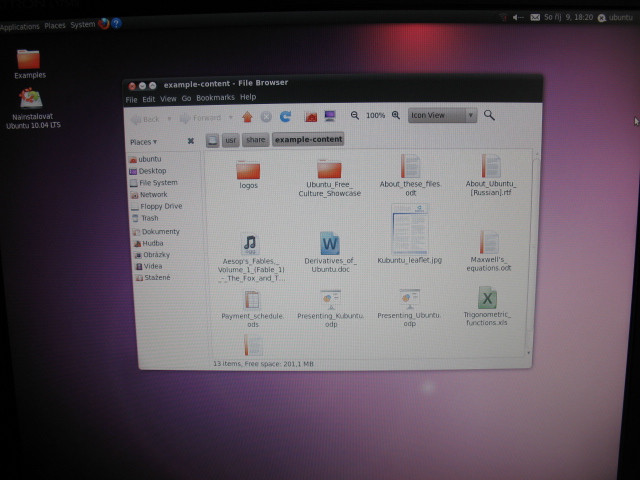
Task: Open the View menu
Action: click(x=168, y=99)
